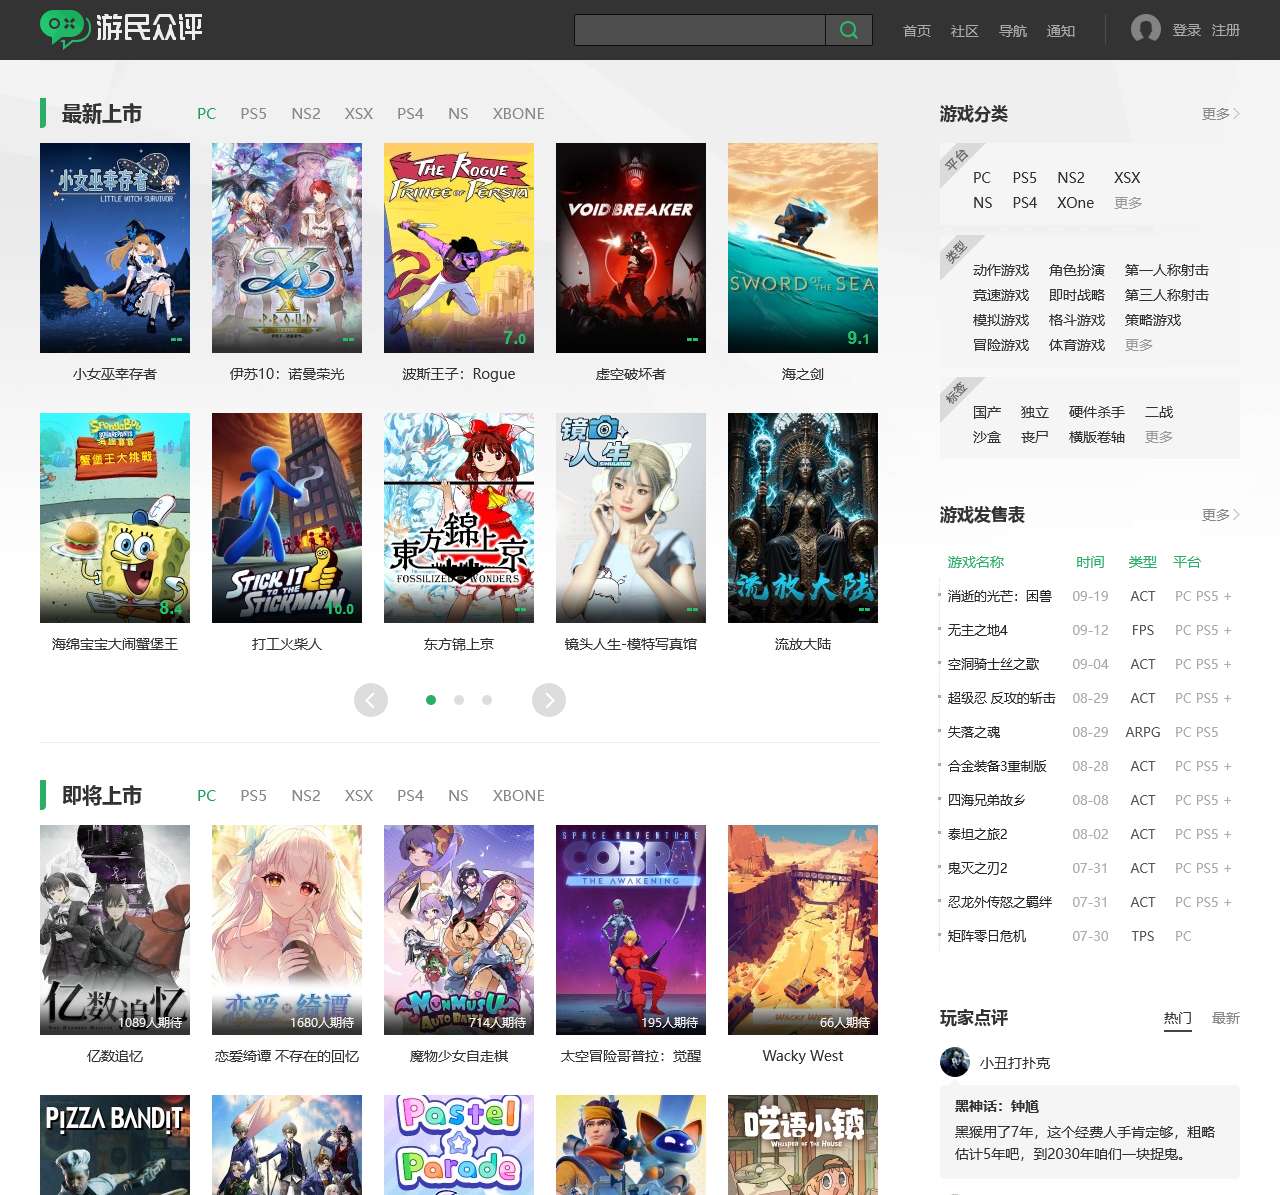Screen dimensions: 1280x1195
Task: Switch 最新上市 to PS5 tab
Action: (253, 114)
